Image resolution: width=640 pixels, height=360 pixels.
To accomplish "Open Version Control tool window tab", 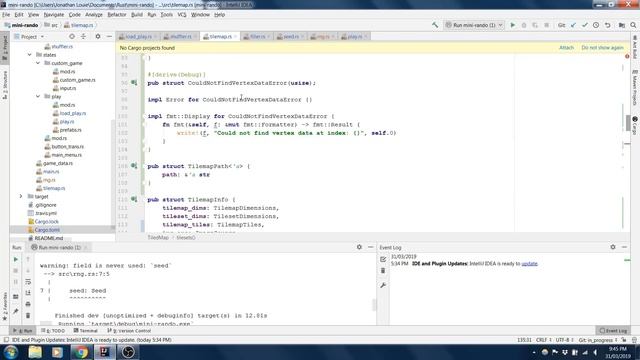I will click(129, 331).
